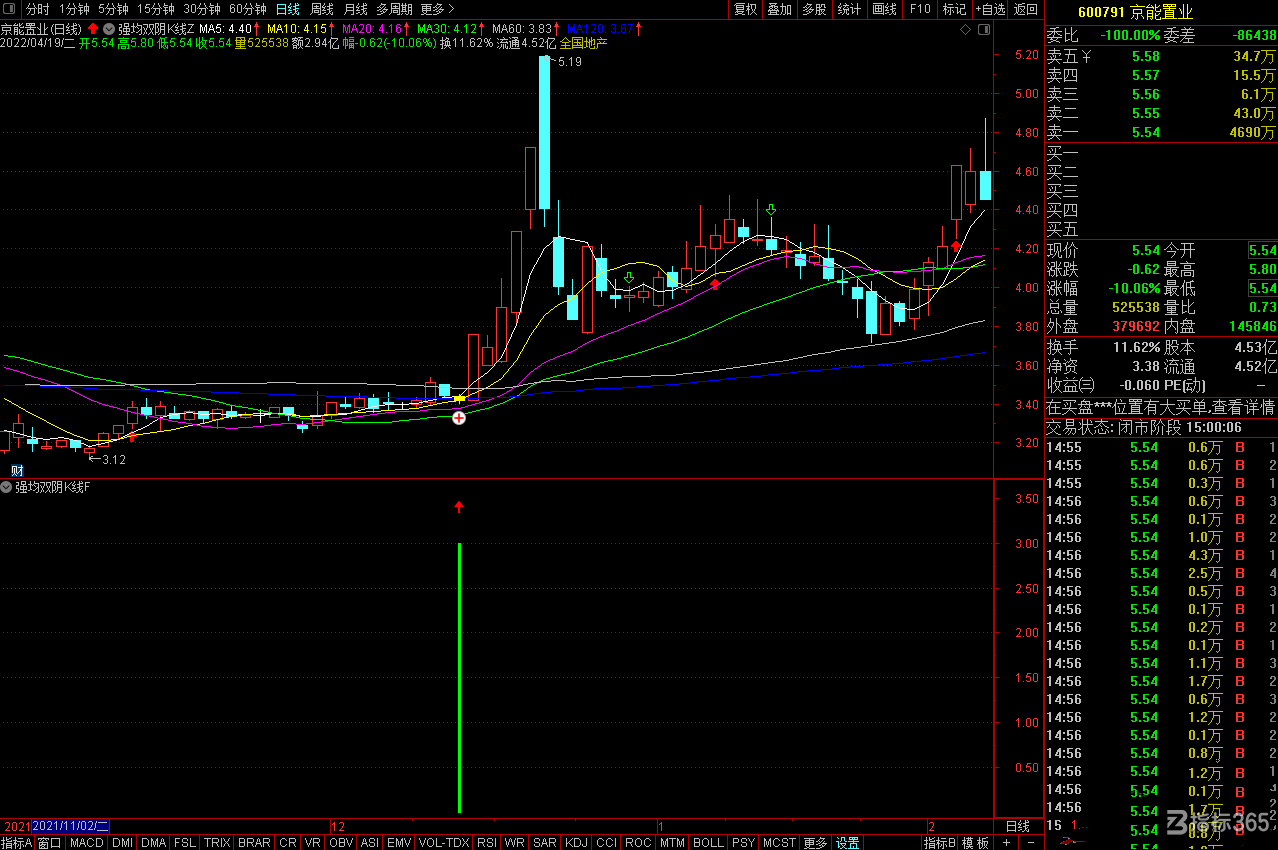Viewport: 1278px width, 850px height.
Task: Select the RSI indicator
Action: coord(487,842)
